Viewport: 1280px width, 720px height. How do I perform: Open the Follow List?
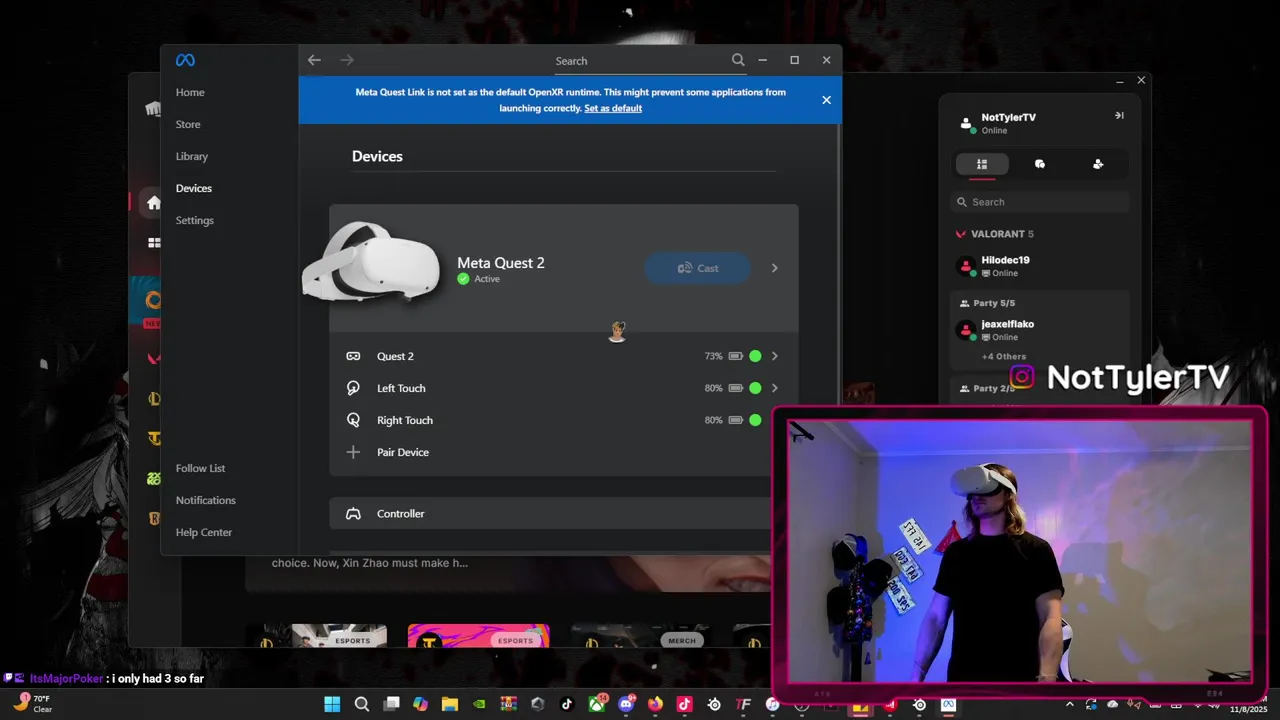pyautogui.click(x=200, y=468)
